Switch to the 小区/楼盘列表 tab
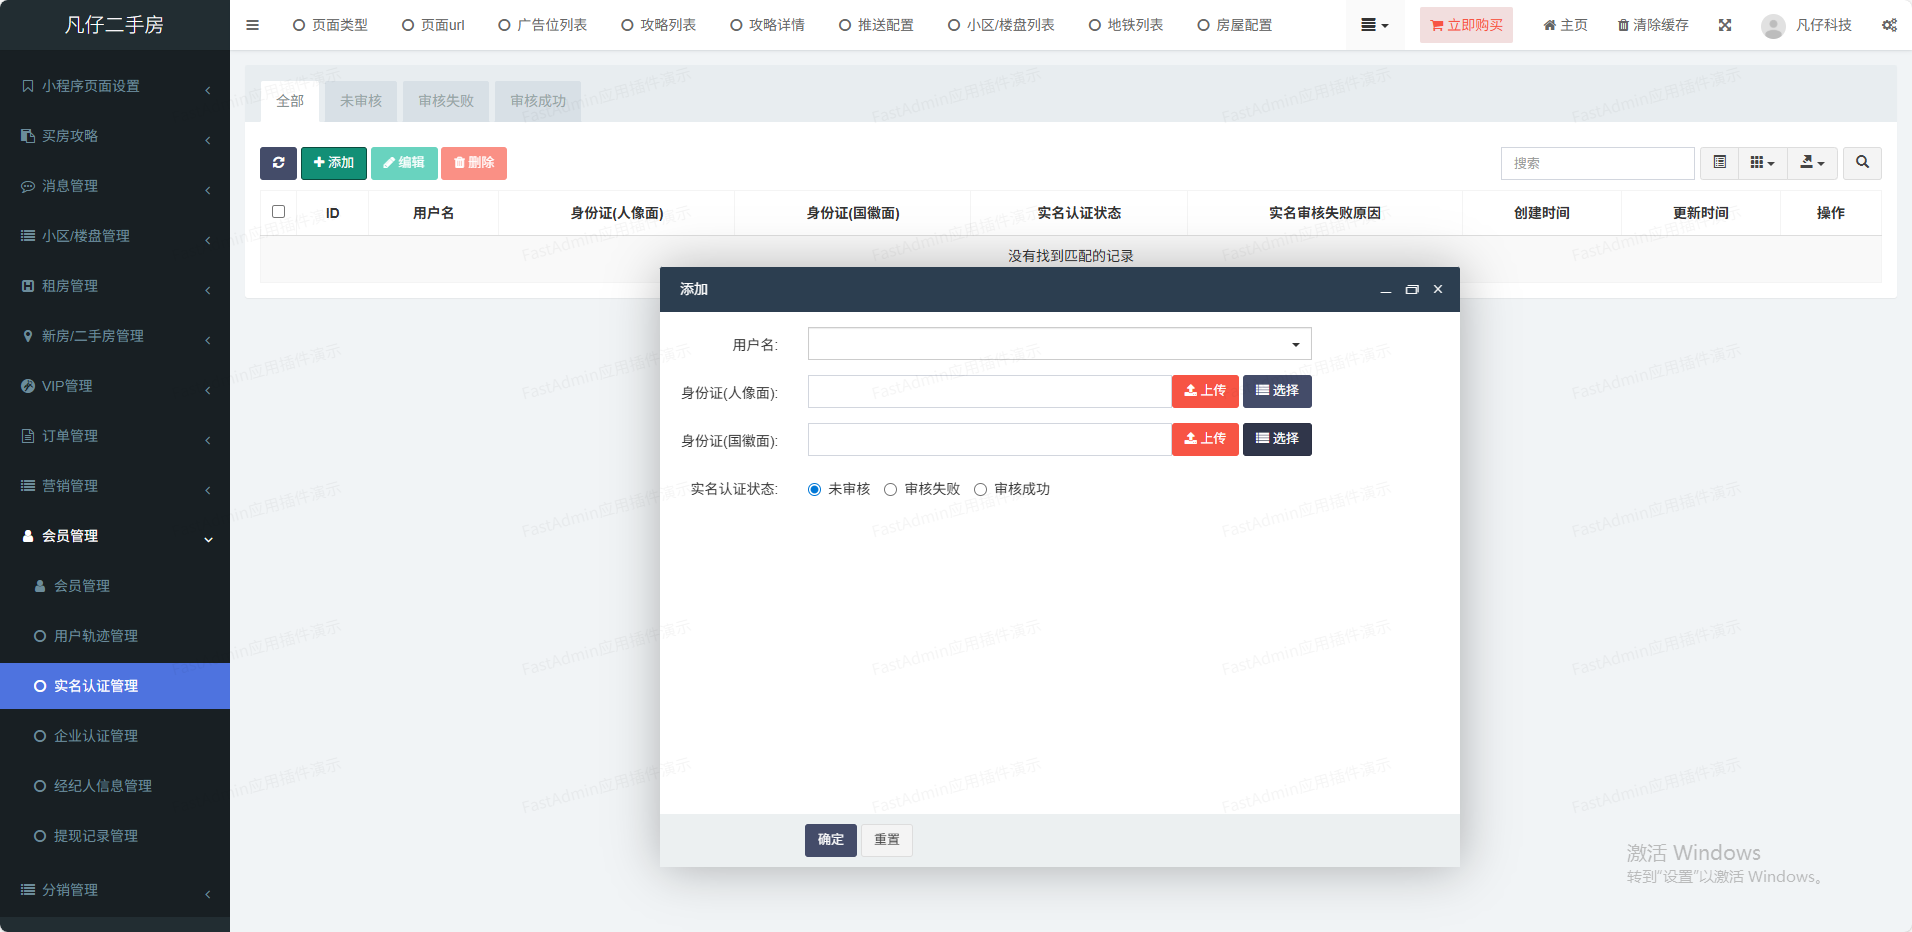 click(x=1001, y=25)
